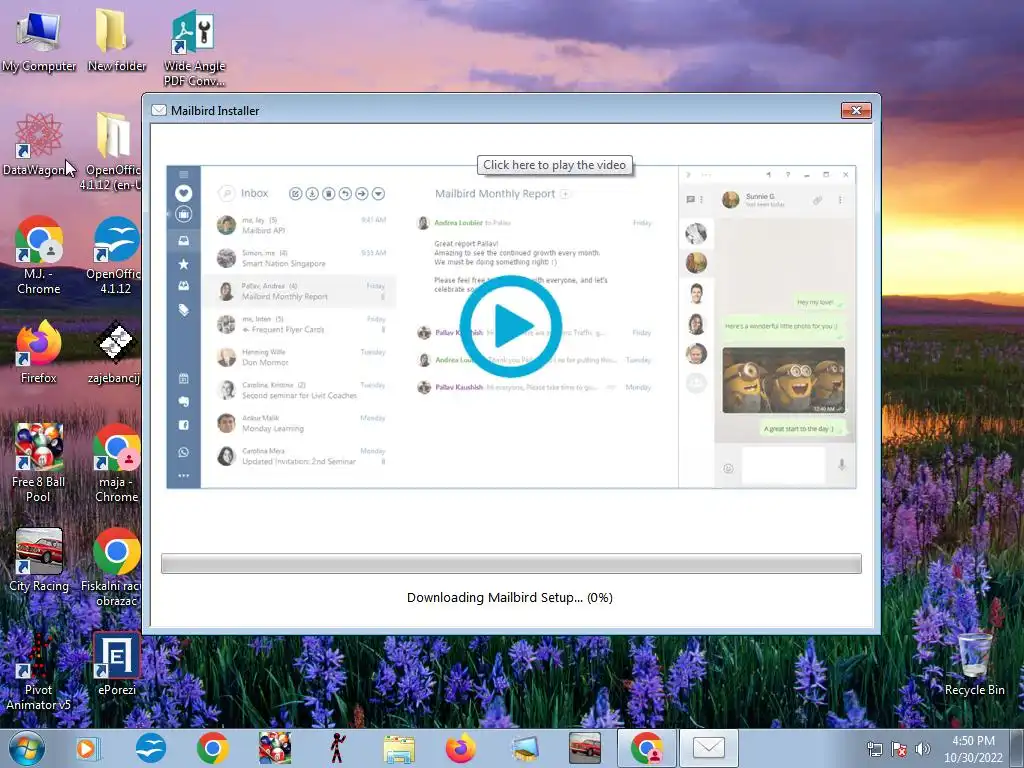
Task: Open plain Chrome icon in taskbar
Action: [x=212, y=748]
